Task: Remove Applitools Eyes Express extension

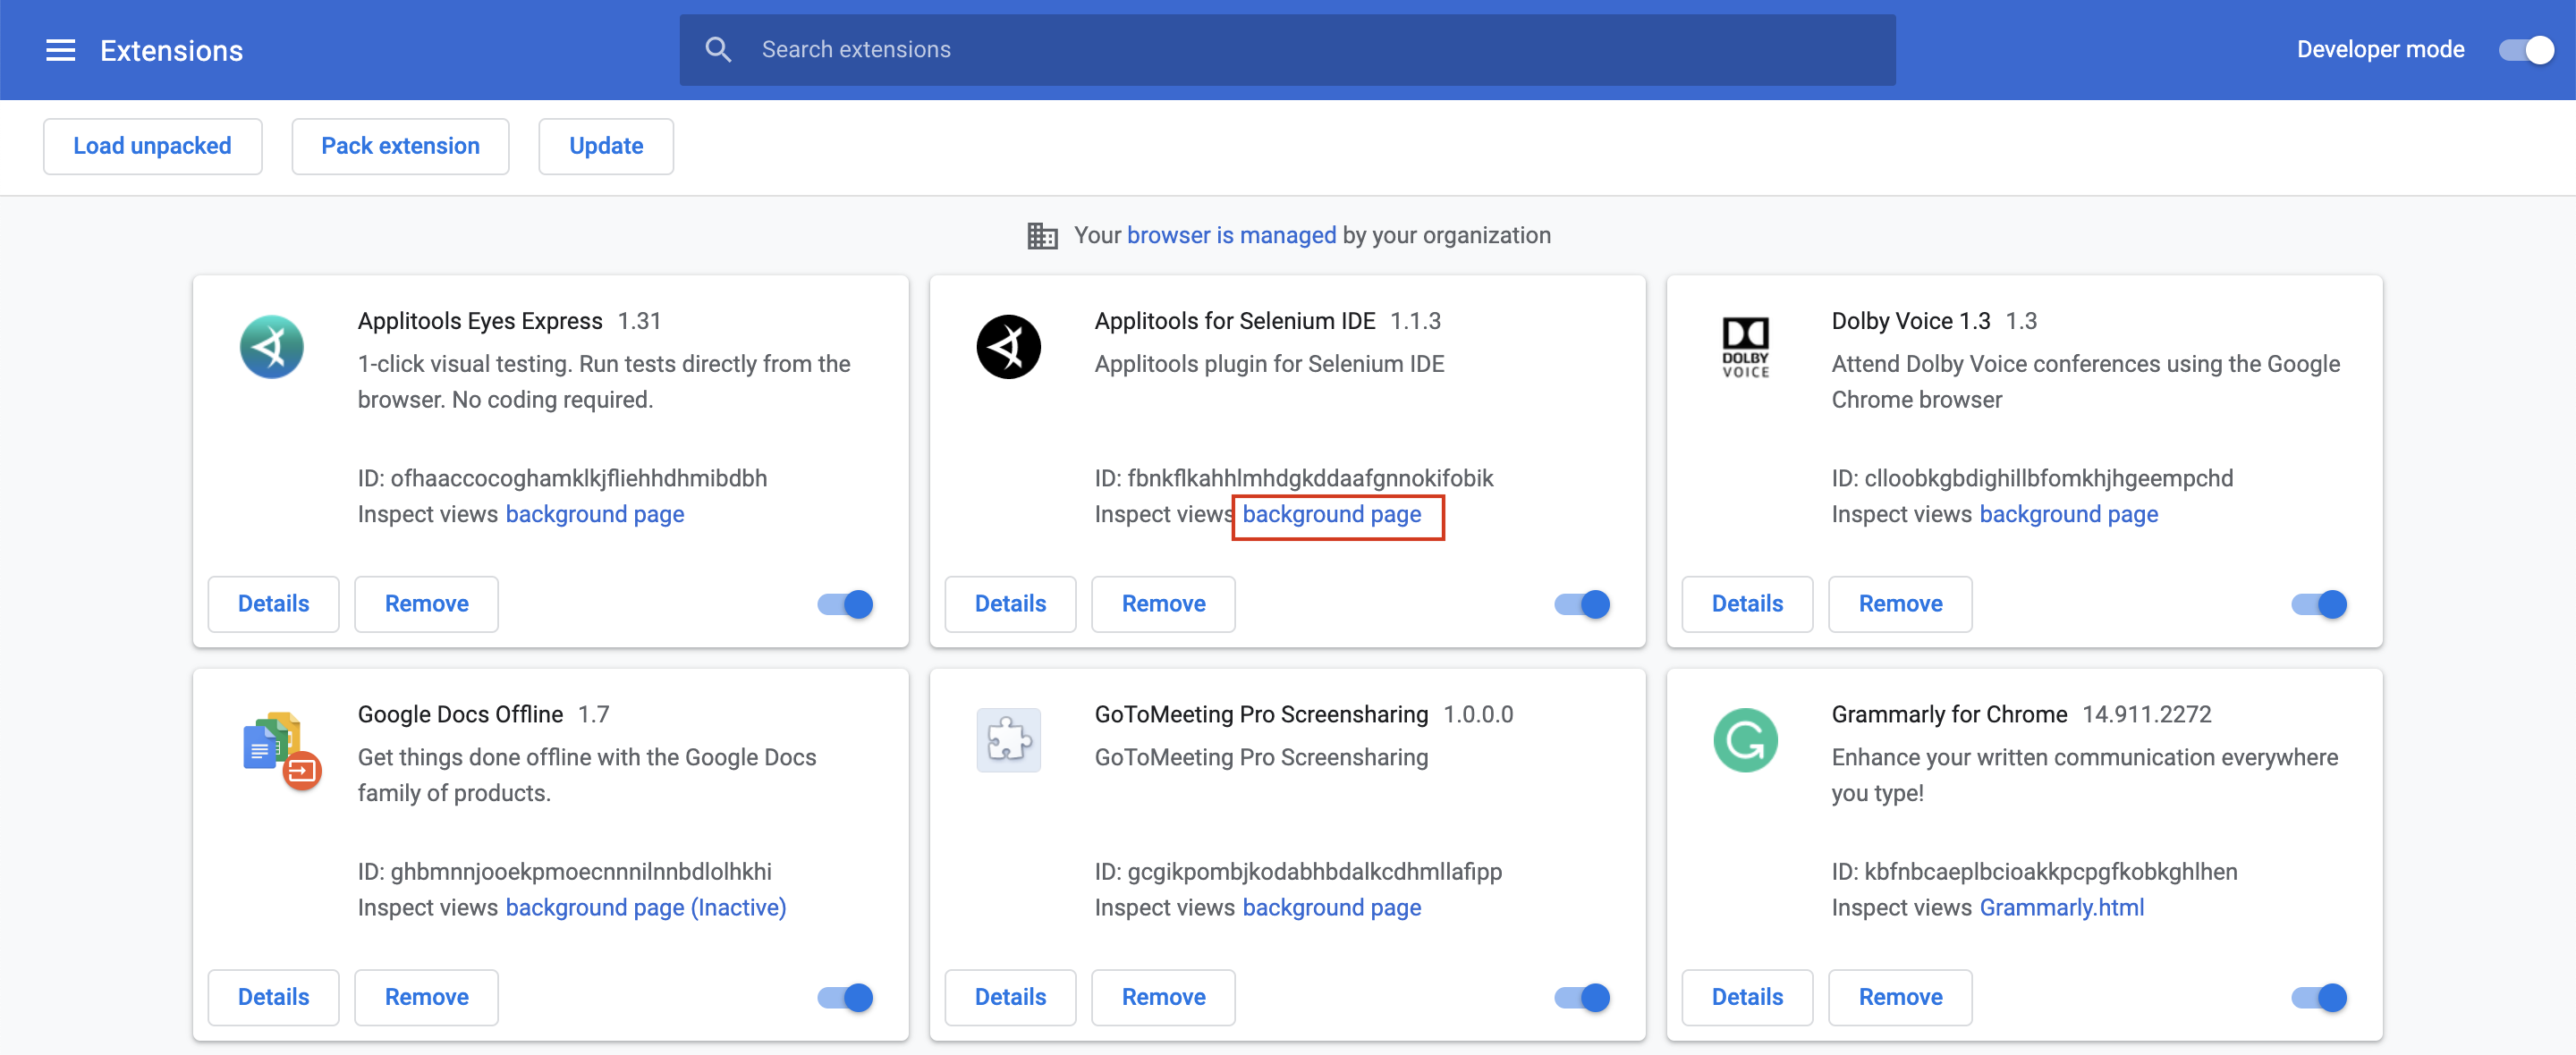Action: tap(426, 604)
